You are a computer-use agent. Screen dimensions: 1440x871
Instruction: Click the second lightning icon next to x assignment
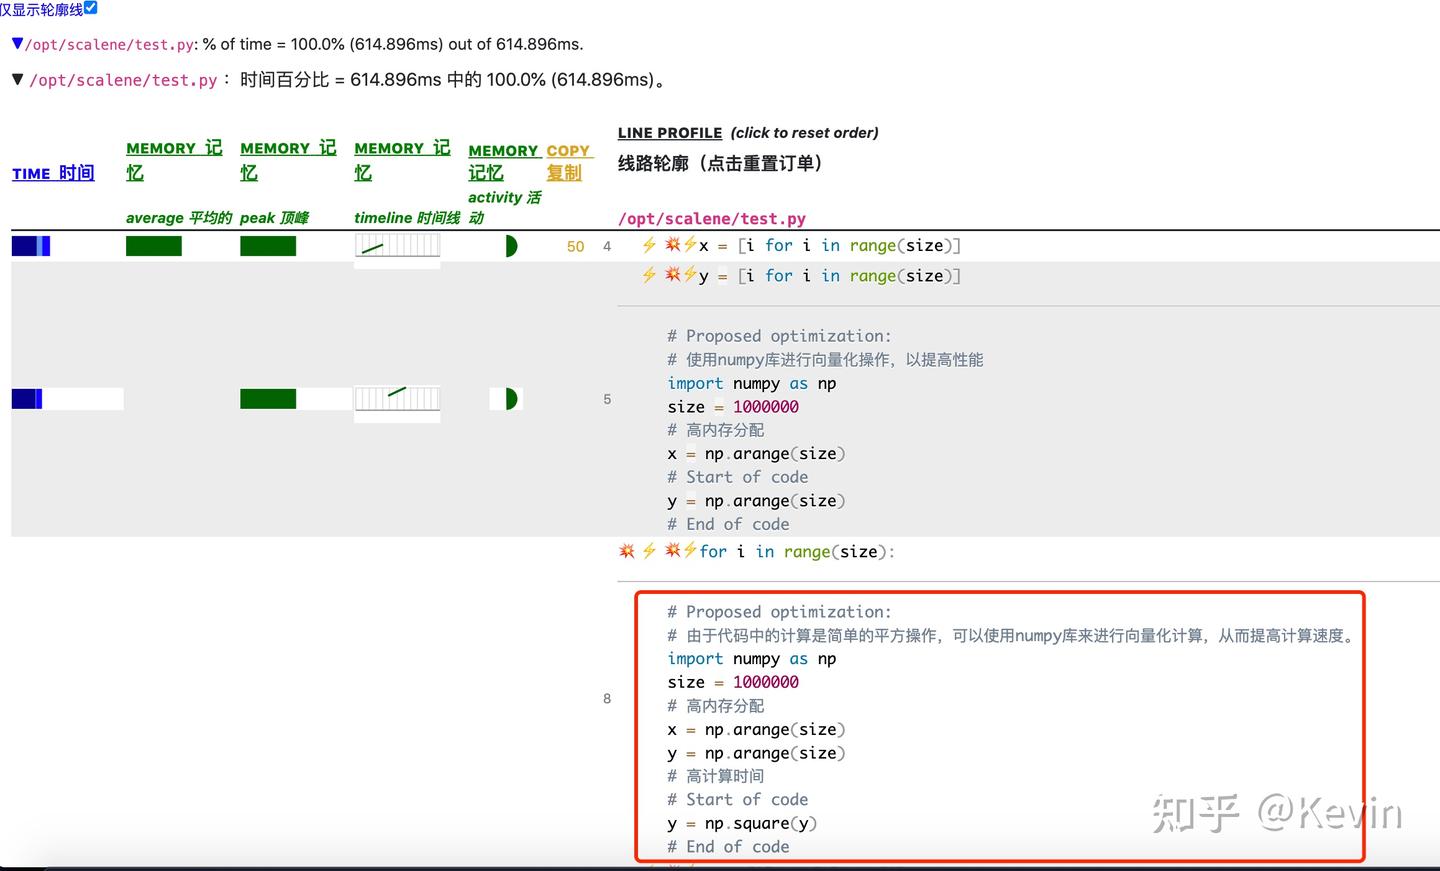pos(690,245)
